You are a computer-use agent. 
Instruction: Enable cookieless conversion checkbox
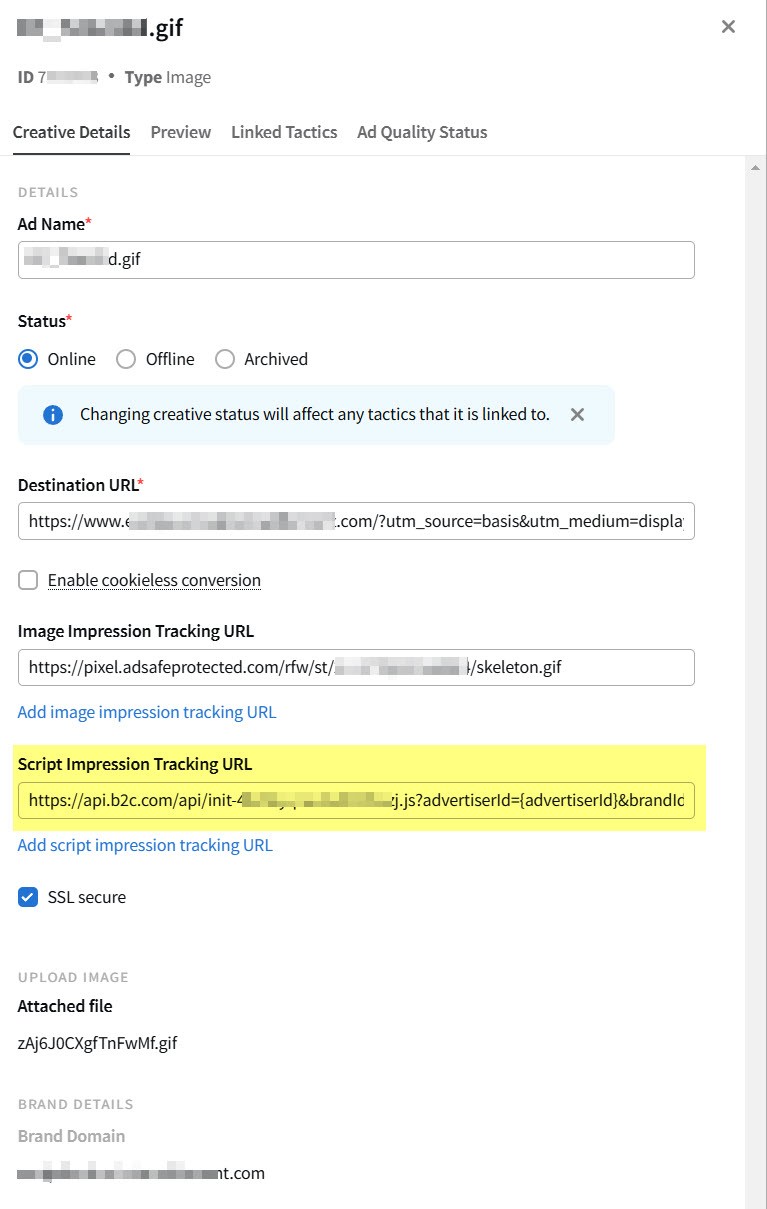pyautogui.click(x=28, y=580)
